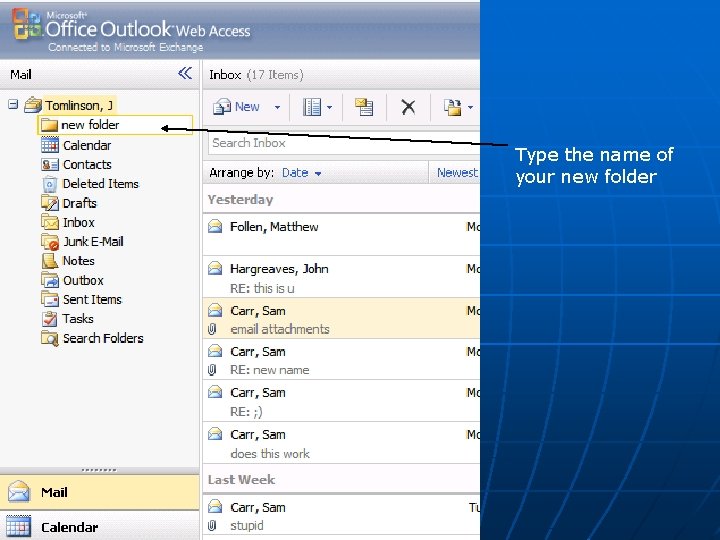Open Hargreaves, John message

(341, 277)
